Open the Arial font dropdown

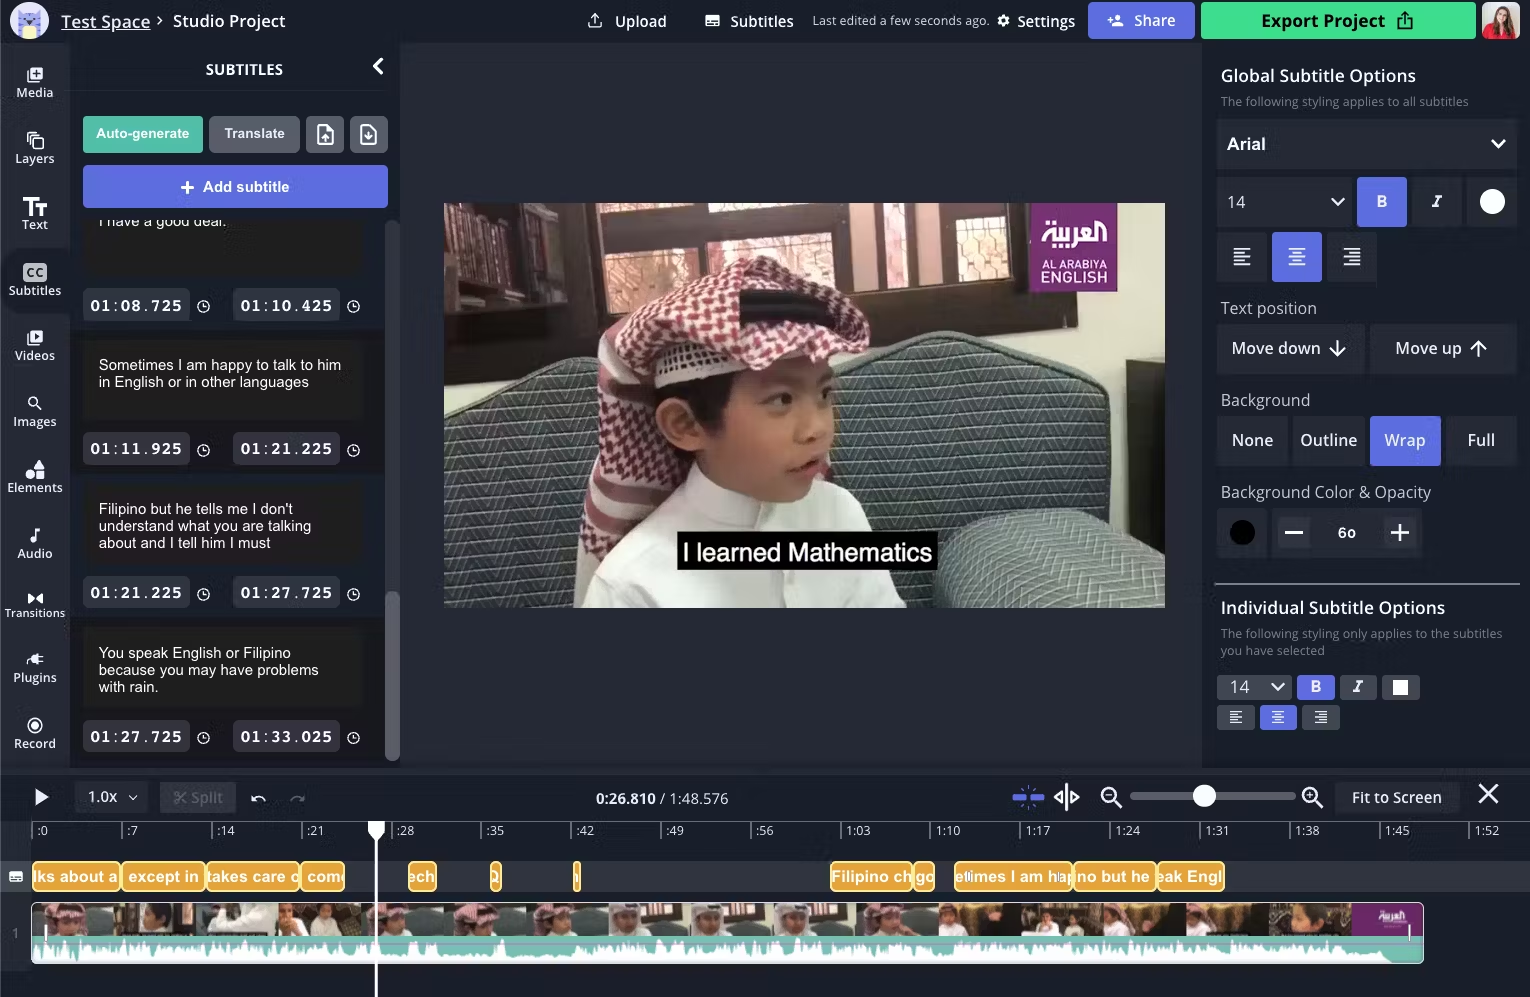point(1365,144)
